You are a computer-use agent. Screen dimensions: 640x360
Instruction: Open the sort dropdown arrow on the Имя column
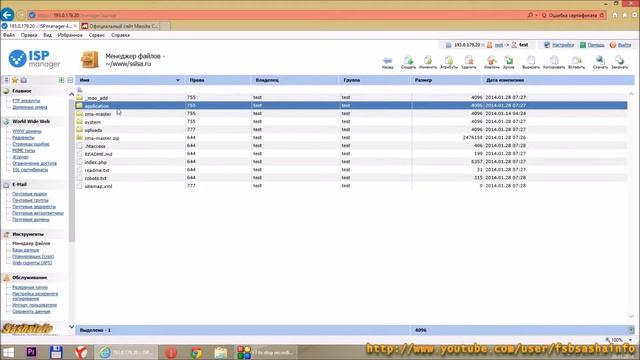(x=178, y=80)
